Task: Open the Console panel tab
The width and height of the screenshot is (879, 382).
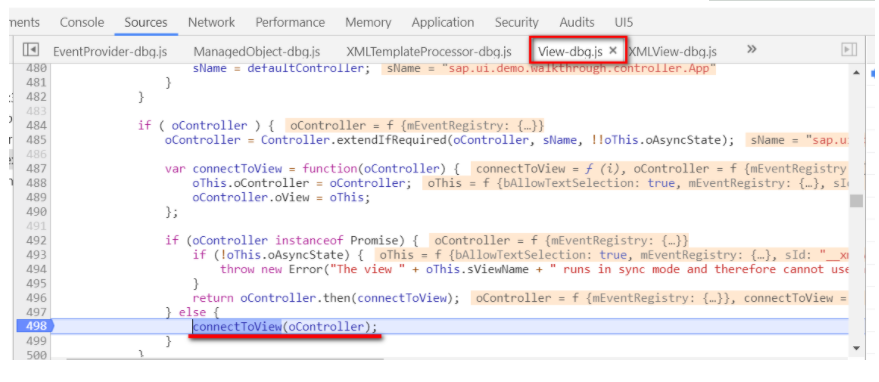Action: [x=82, y=22]
